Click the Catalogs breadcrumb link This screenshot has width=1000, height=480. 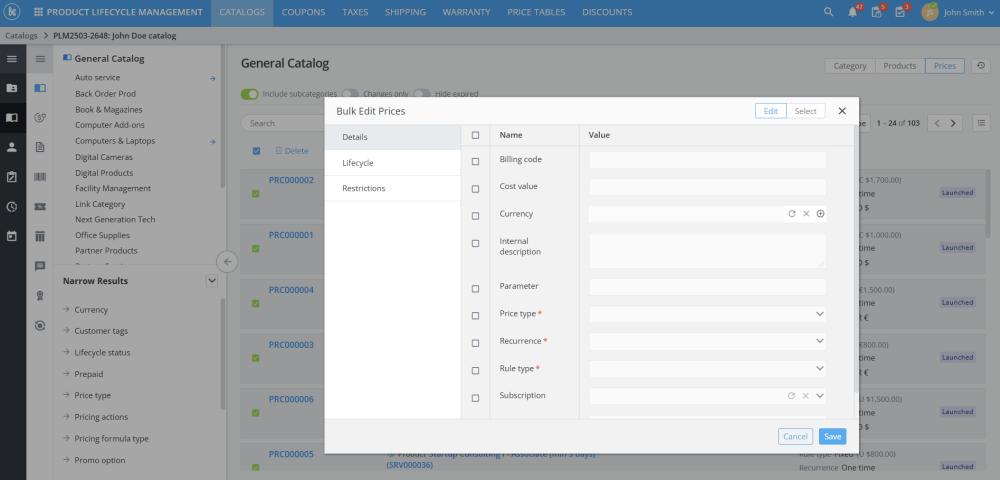click(x=21, y=36)
